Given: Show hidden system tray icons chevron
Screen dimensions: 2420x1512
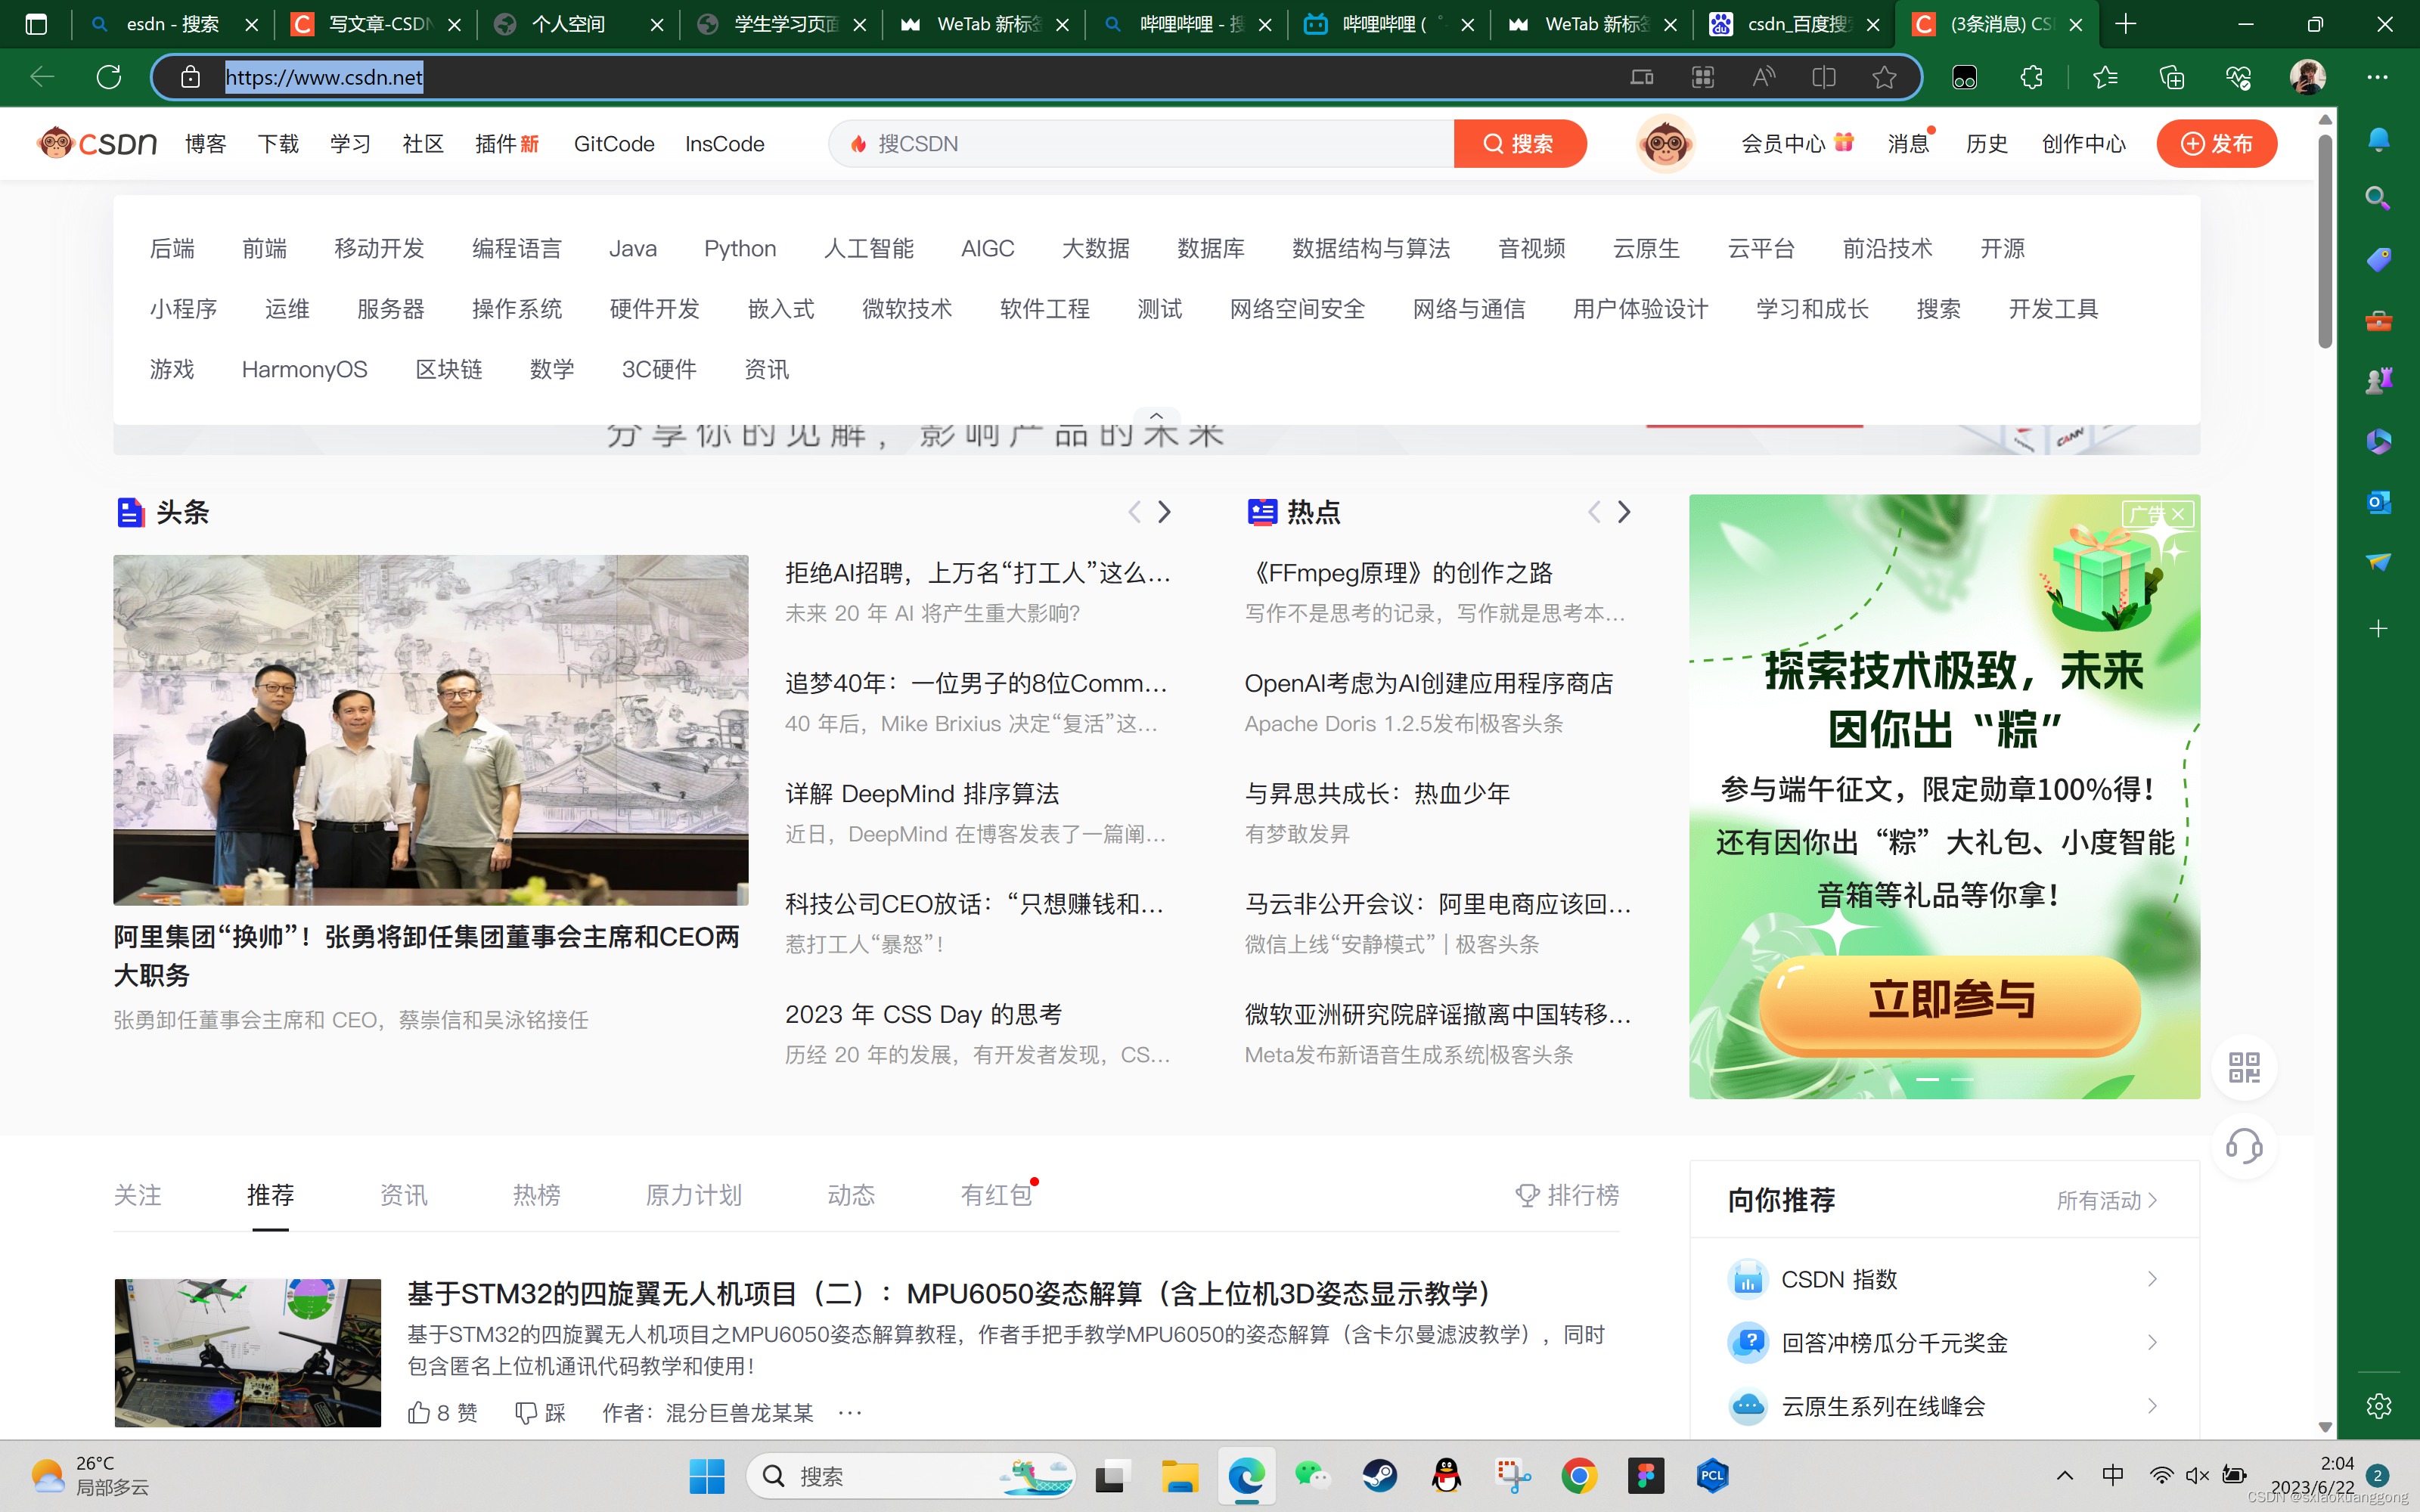Looking at the screenshot, I should (x=2064, y=1475).
